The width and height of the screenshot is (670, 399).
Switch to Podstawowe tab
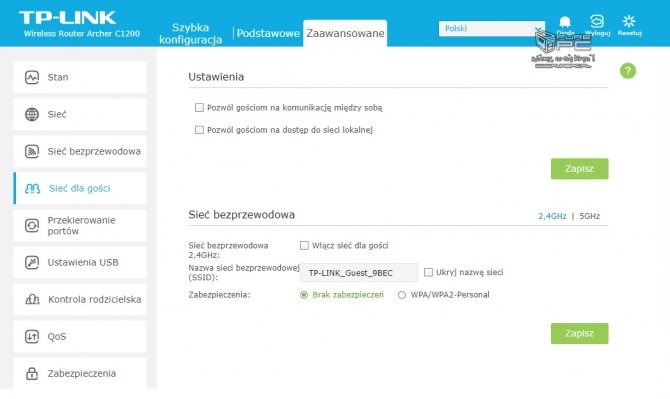268,33
